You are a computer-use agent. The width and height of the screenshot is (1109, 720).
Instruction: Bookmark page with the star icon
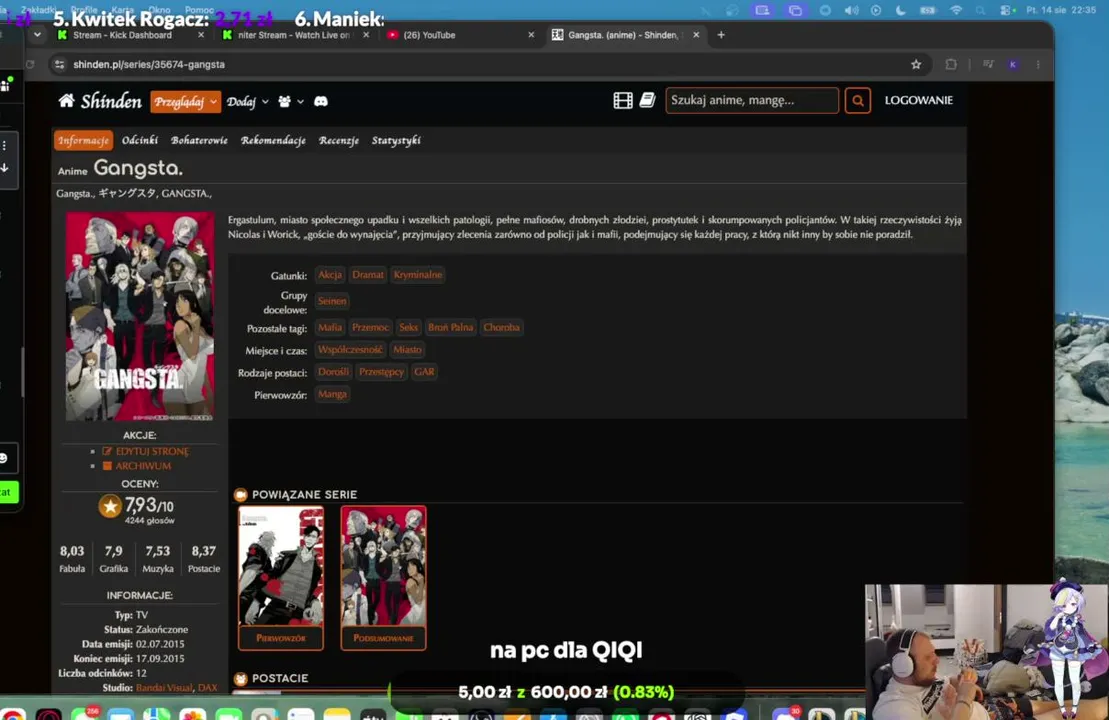coord(916,64)
